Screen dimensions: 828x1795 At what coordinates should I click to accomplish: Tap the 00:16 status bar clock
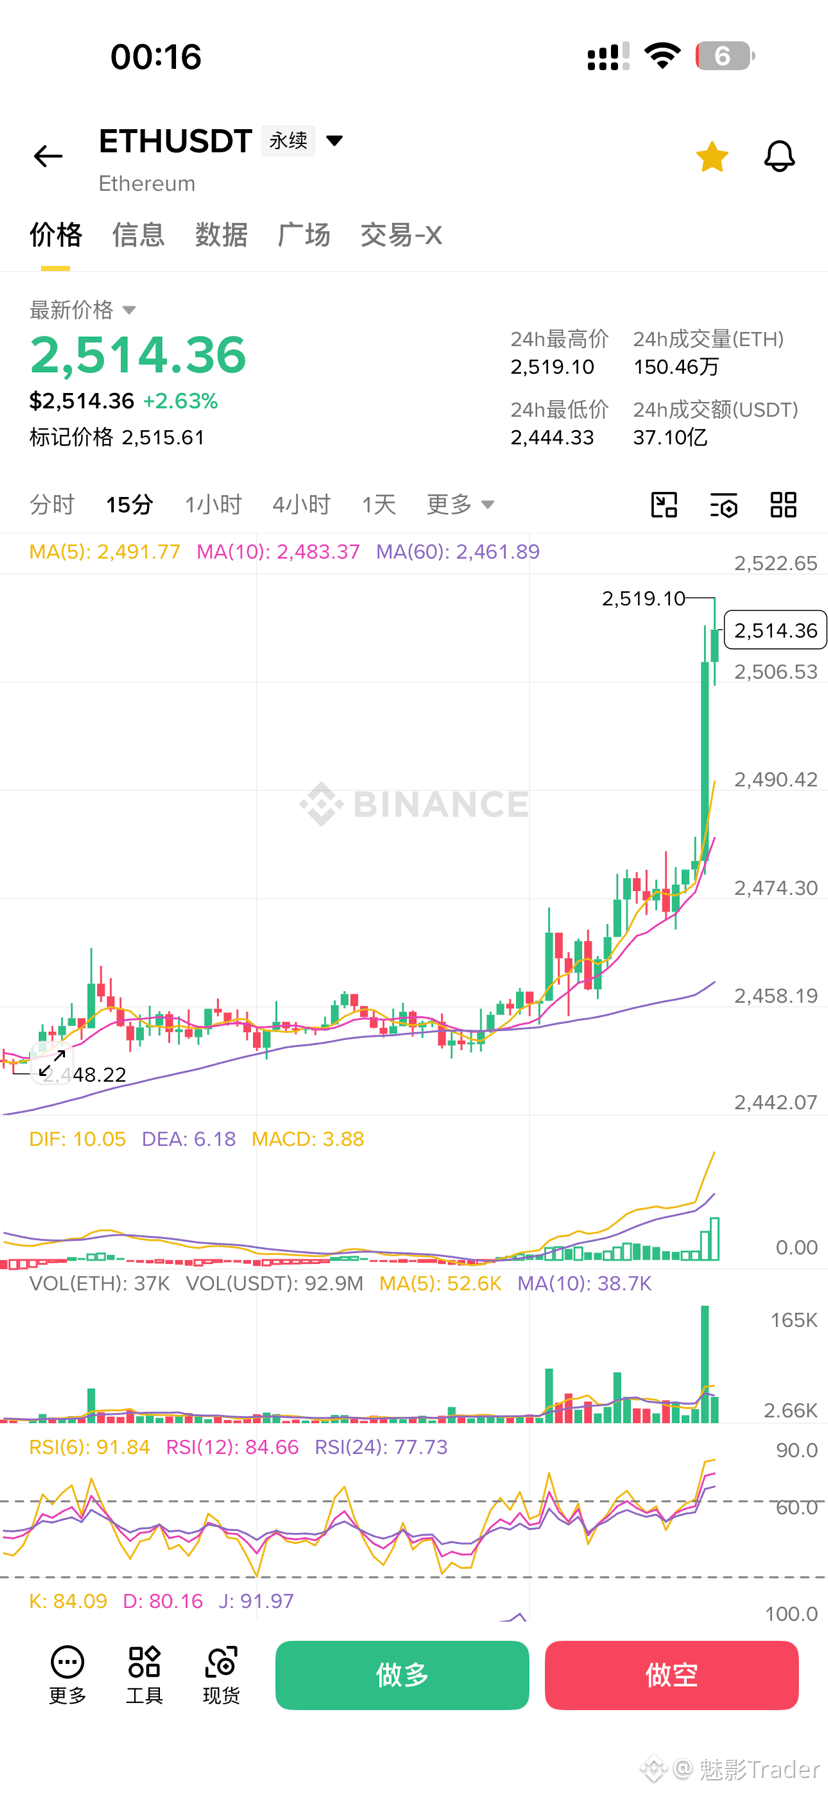pyautogui.click(x=156, y=57)
